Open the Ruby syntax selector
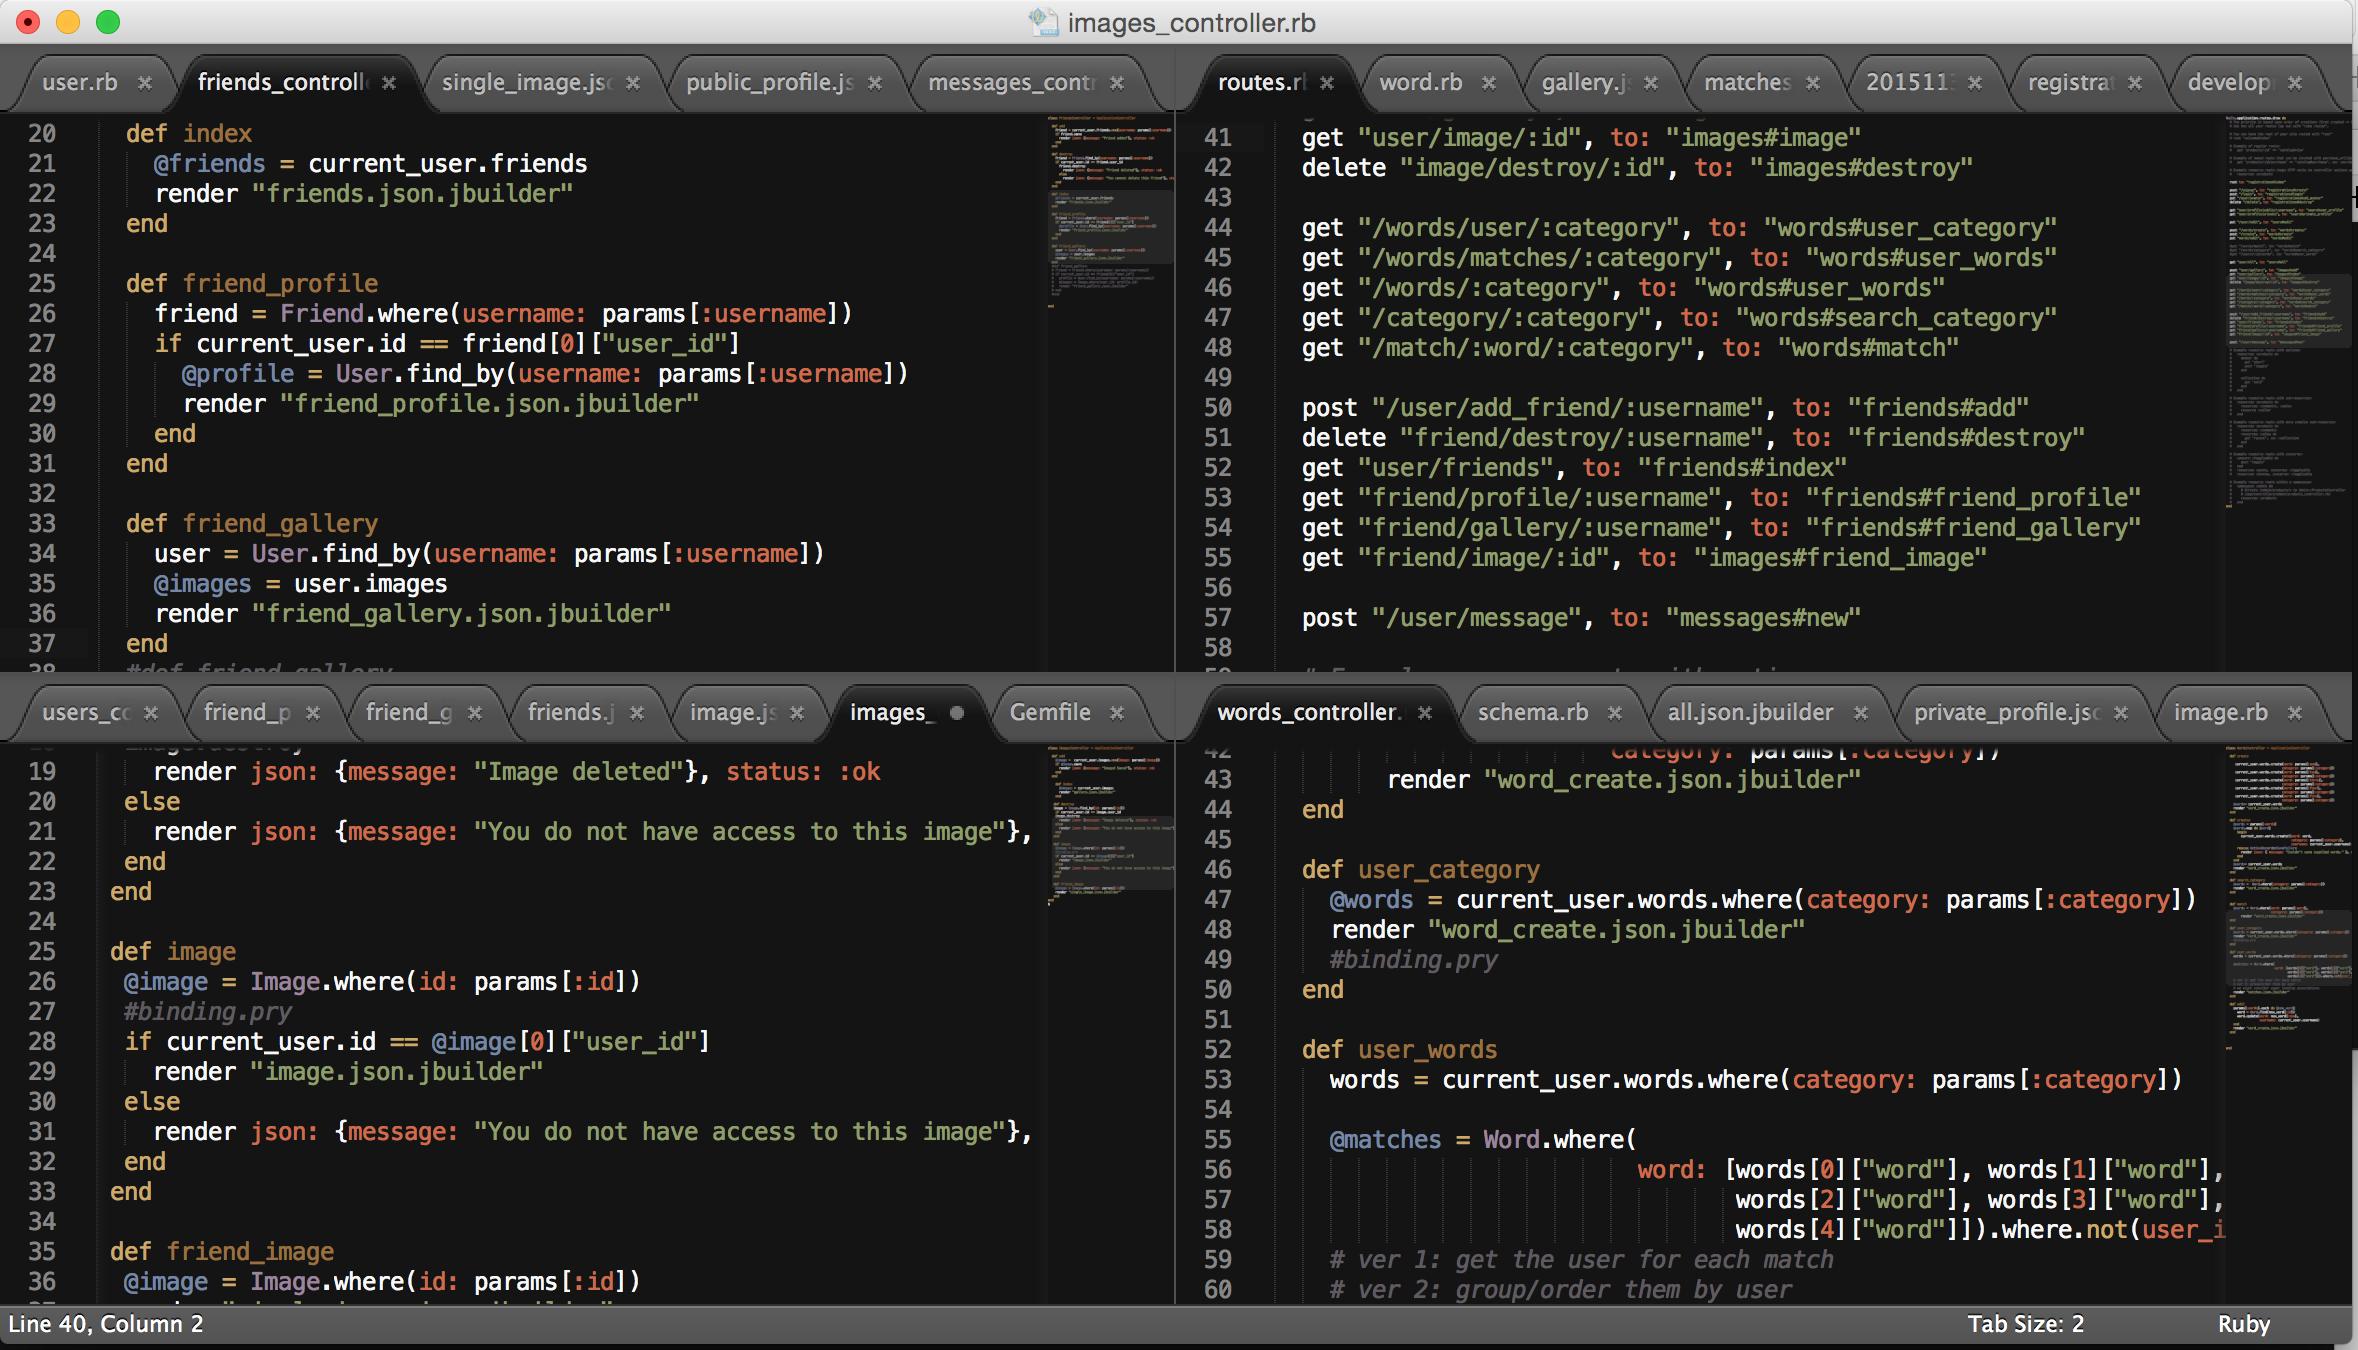This screenshot has width=2358, height=1350. [2243, 1324]
